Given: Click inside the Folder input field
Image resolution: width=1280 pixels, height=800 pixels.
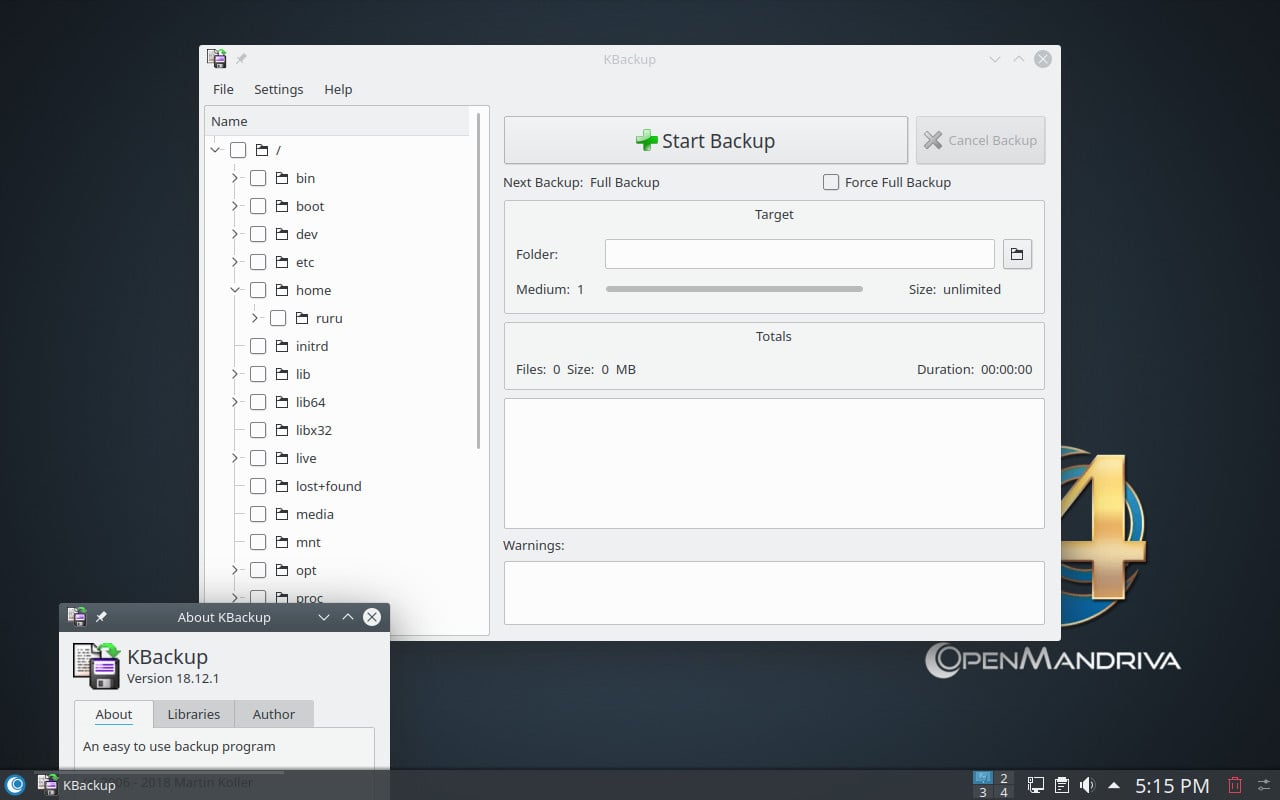Looking at the screenshot, I should coord(799,254).
